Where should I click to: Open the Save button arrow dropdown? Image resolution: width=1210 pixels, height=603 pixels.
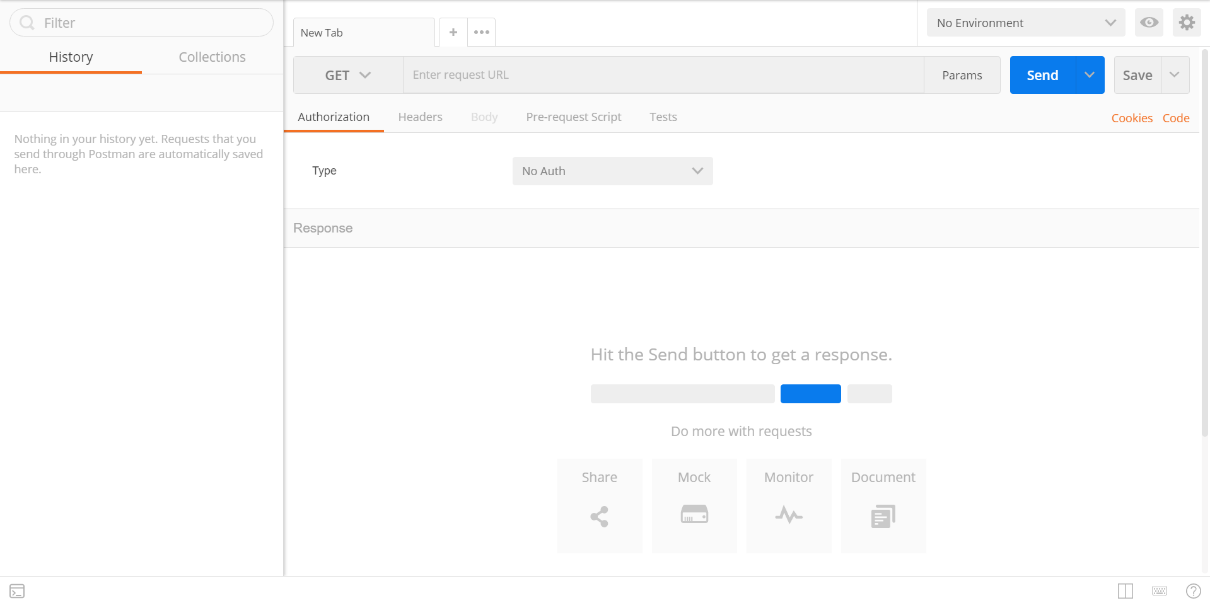point(1175,75)
